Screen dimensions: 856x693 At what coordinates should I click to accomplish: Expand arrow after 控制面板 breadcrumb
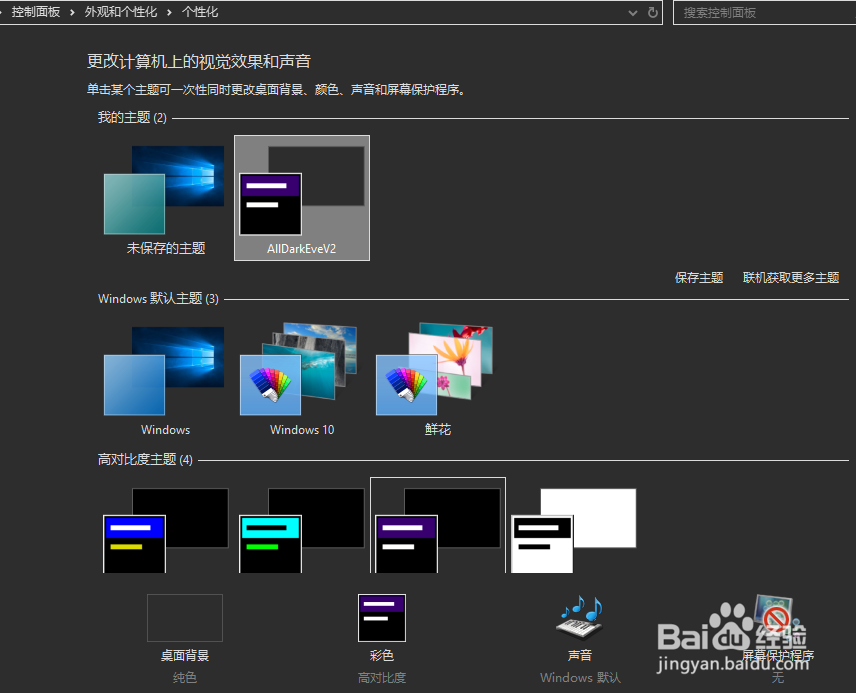pos(72,13)
